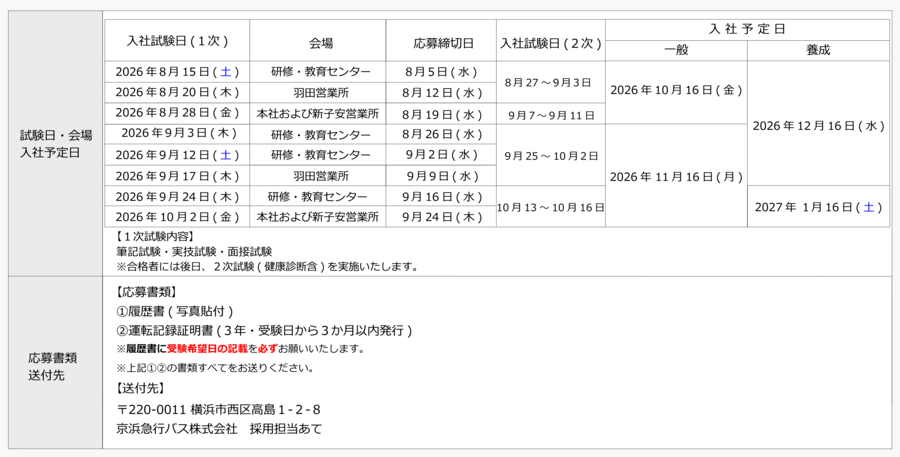Click the 【応募書類】 heading
This screenshot has height=457, width=900.
click(x=146, y=292)
